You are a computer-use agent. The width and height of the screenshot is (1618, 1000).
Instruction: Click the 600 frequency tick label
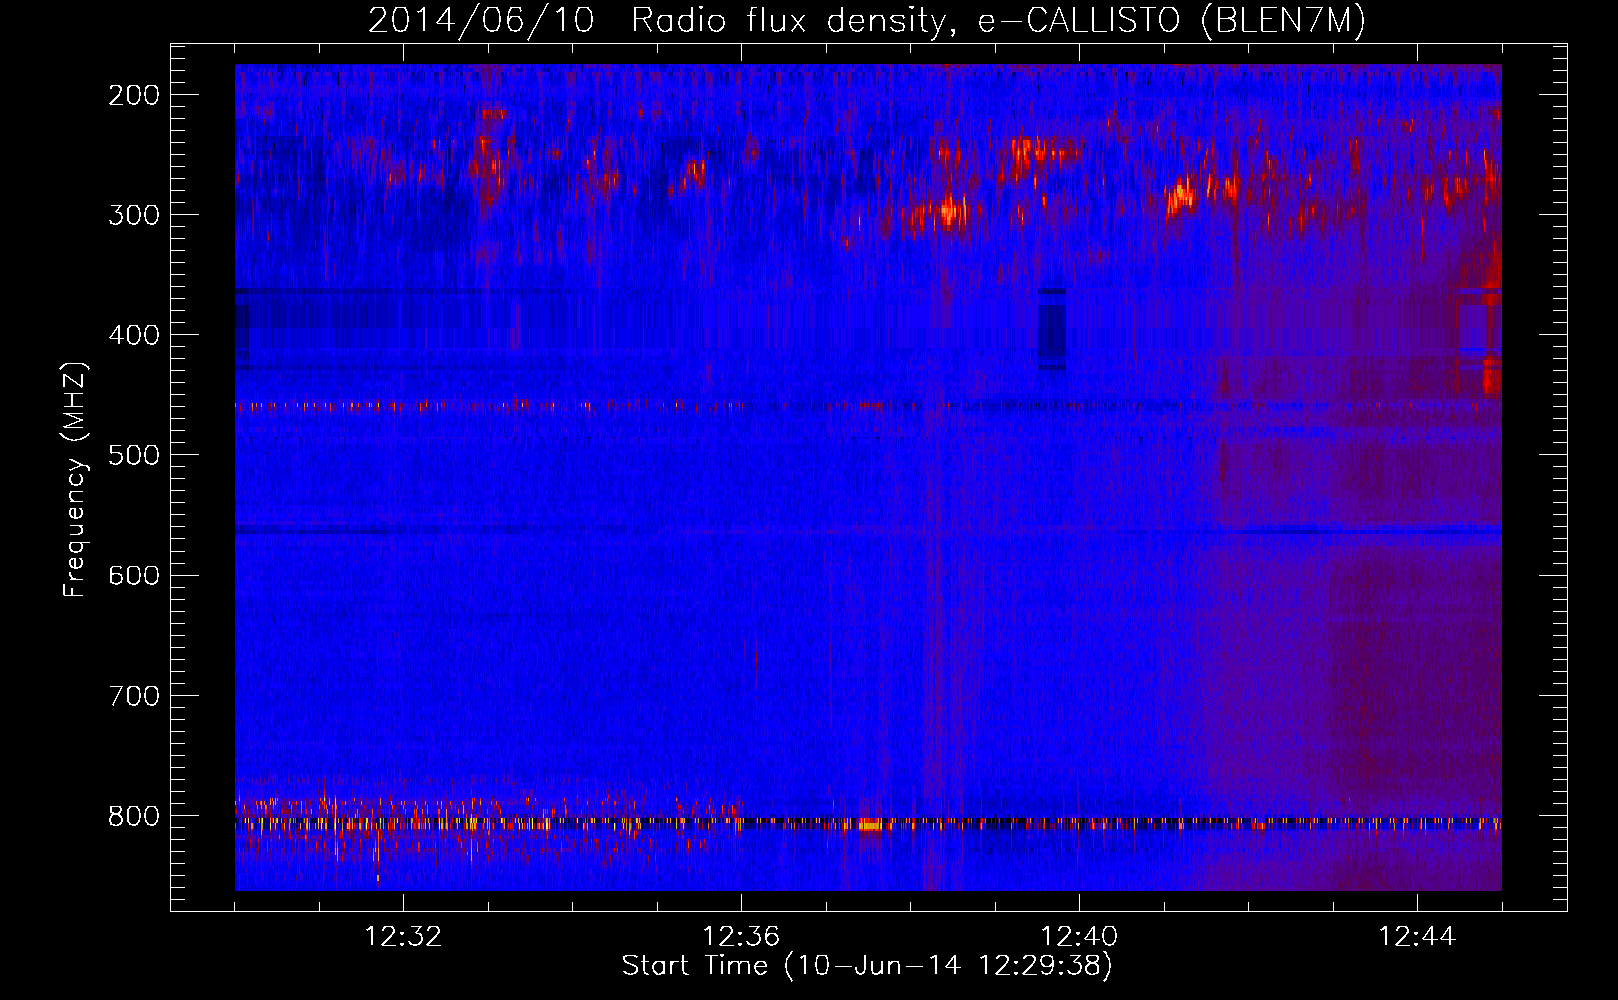pos(134,575)
